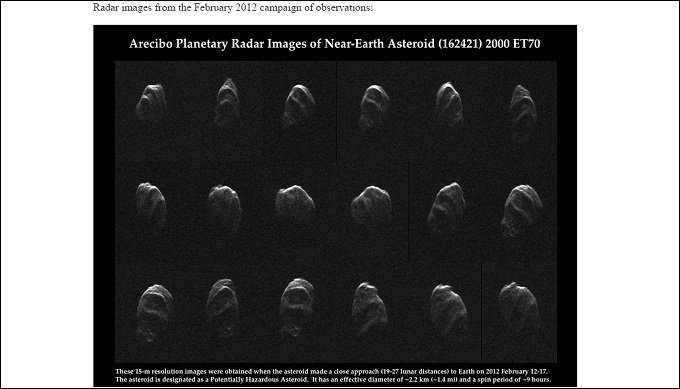Screen dimensions: 680x389
Task: Select the fourth asteroid frame in the middle row
Action: click(371, 205)
